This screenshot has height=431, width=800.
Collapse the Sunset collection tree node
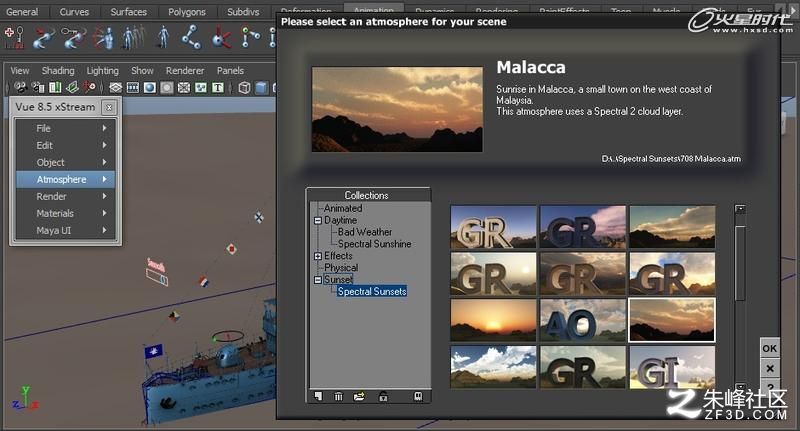pyautogui.click(x=318, y=280)
